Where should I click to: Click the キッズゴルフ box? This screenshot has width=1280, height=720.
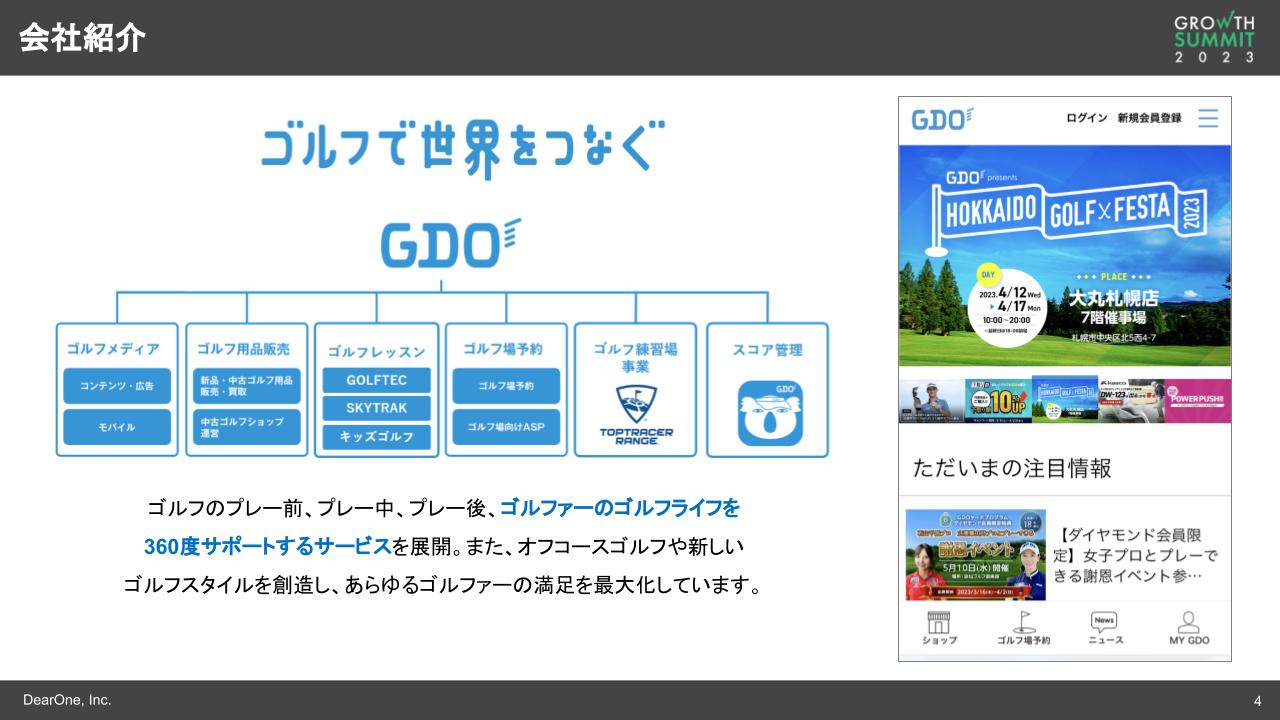point(376,437)
